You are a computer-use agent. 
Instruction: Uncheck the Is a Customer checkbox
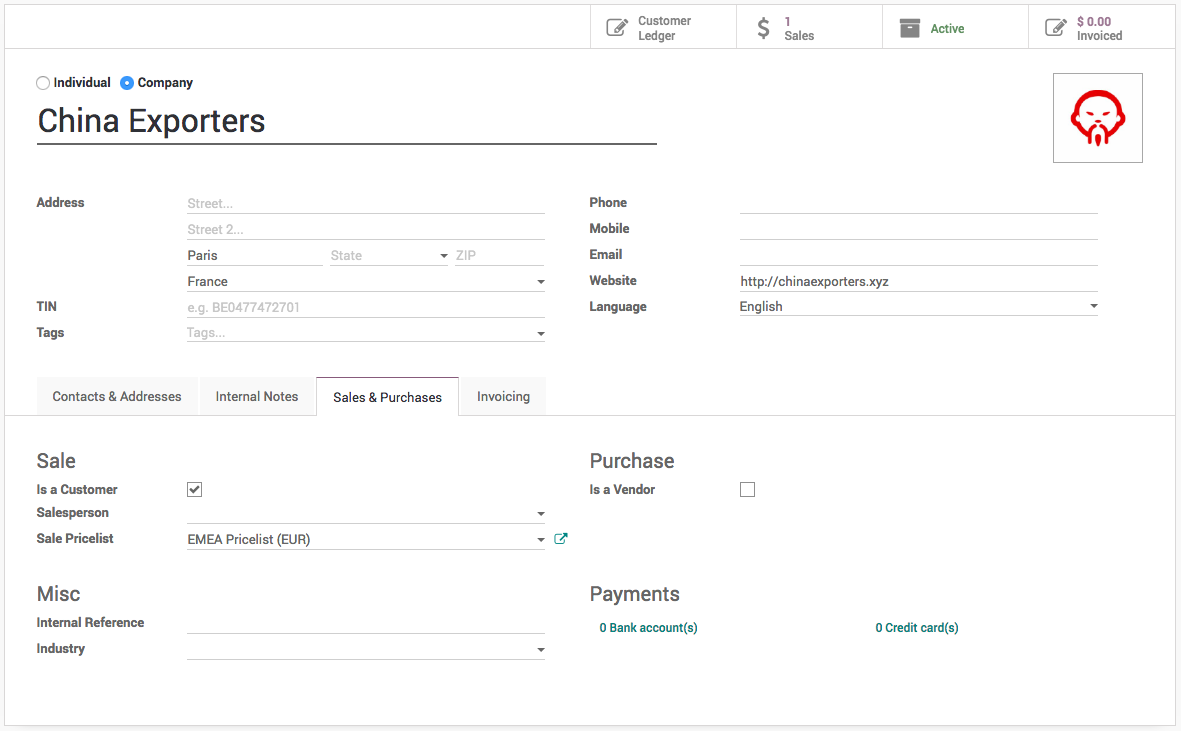pyautogui.click(x=195, y=489)
